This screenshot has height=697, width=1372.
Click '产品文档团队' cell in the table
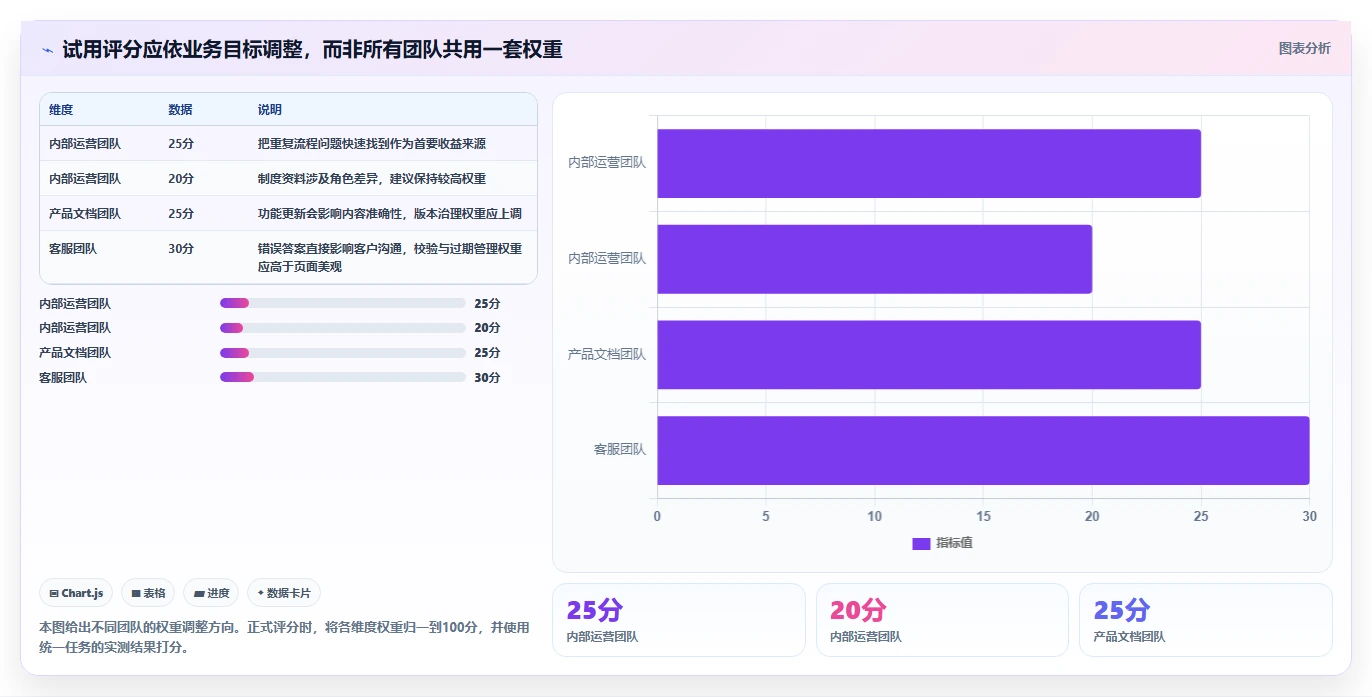(x=85, y=214)
